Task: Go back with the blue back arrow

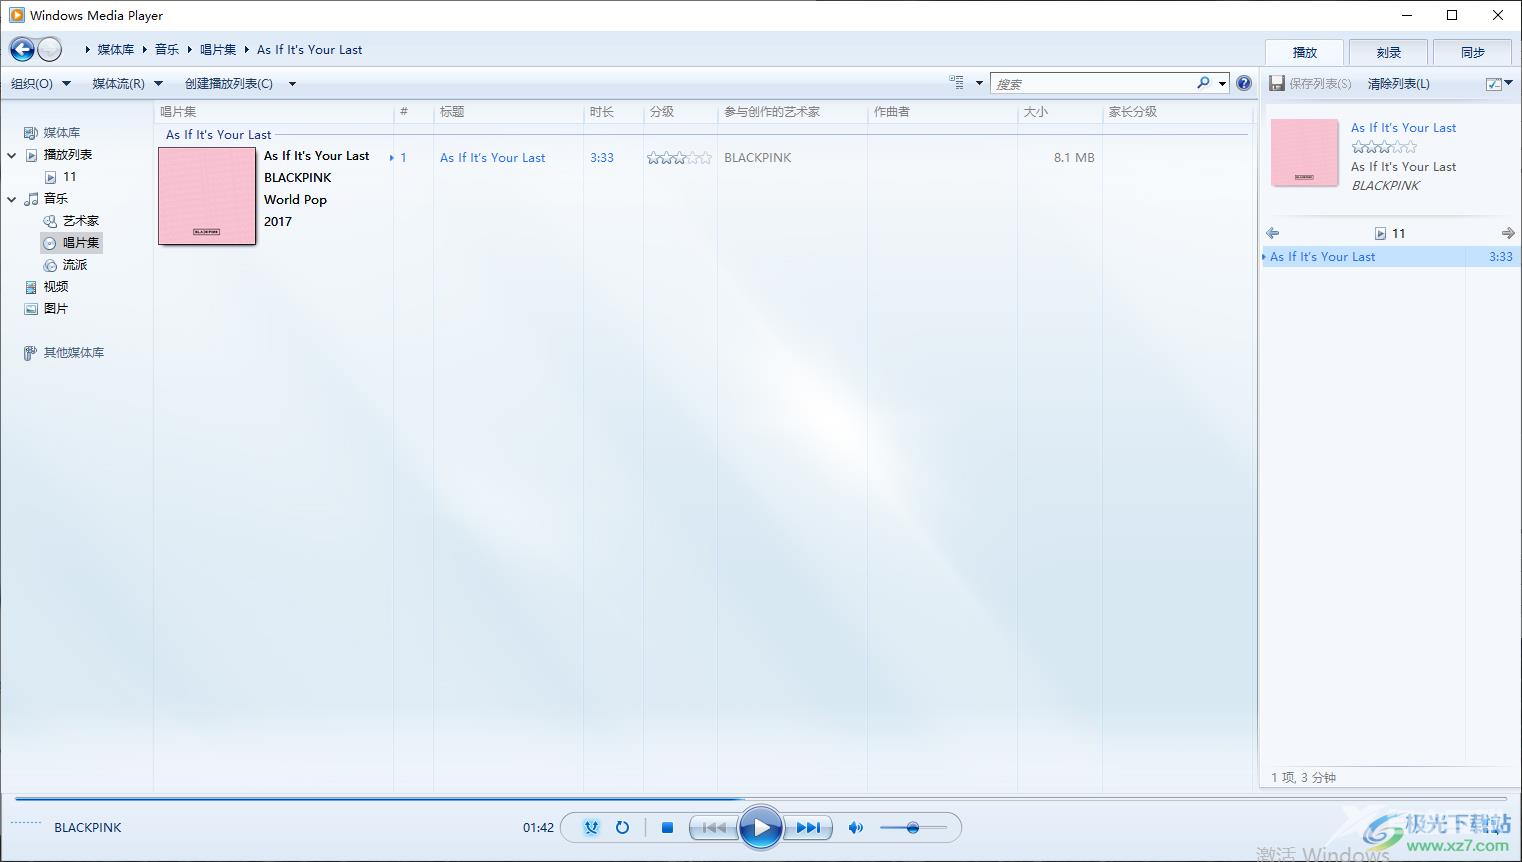Action: pos(22,49)
